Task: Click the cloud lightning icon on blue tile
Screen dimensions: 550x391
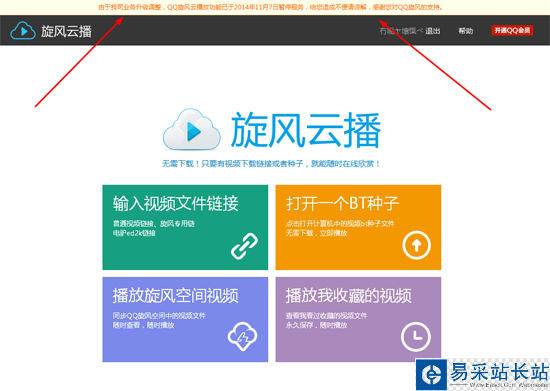Action: [x=242, y=336]
